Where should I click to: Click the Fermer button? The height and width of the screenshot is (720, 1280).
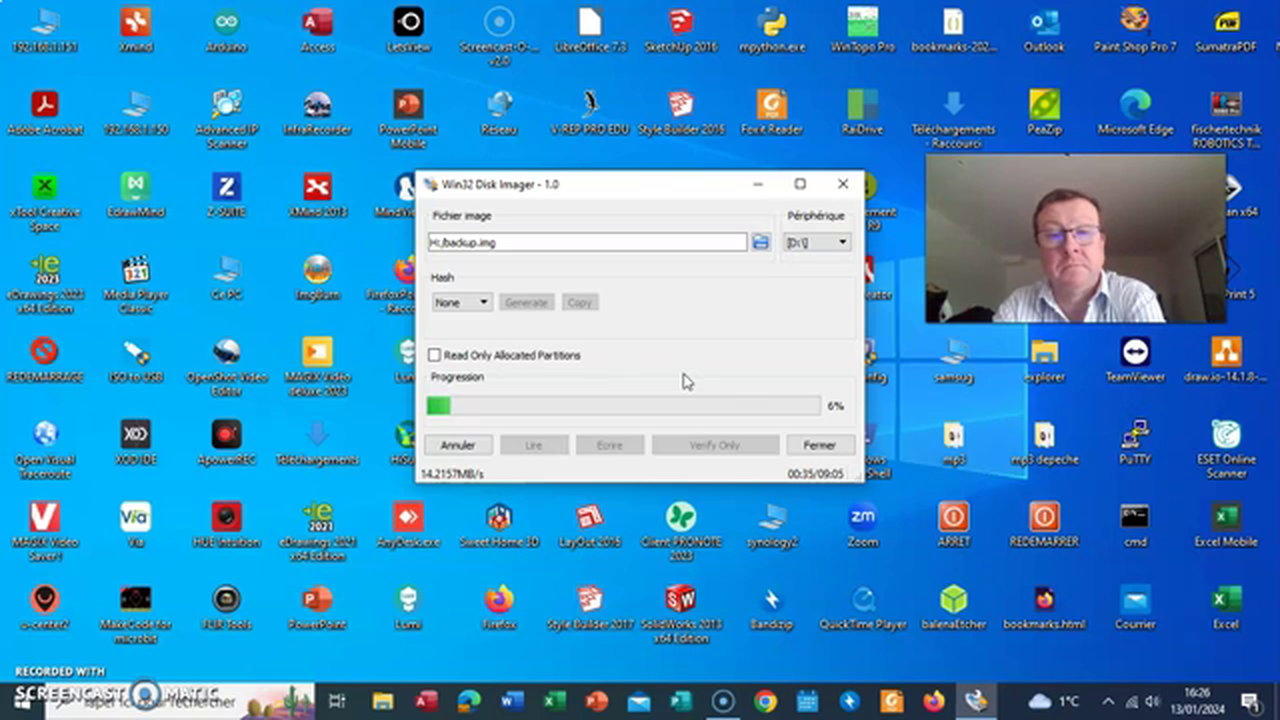click(x=819, y=445)
